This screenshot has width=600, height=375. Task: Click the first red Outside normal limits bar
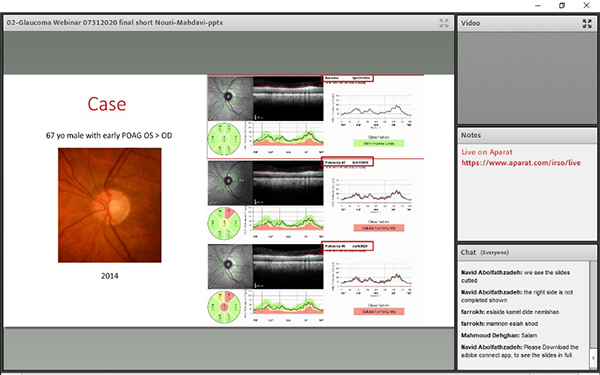pyautogui.click(x=378, y=228)
